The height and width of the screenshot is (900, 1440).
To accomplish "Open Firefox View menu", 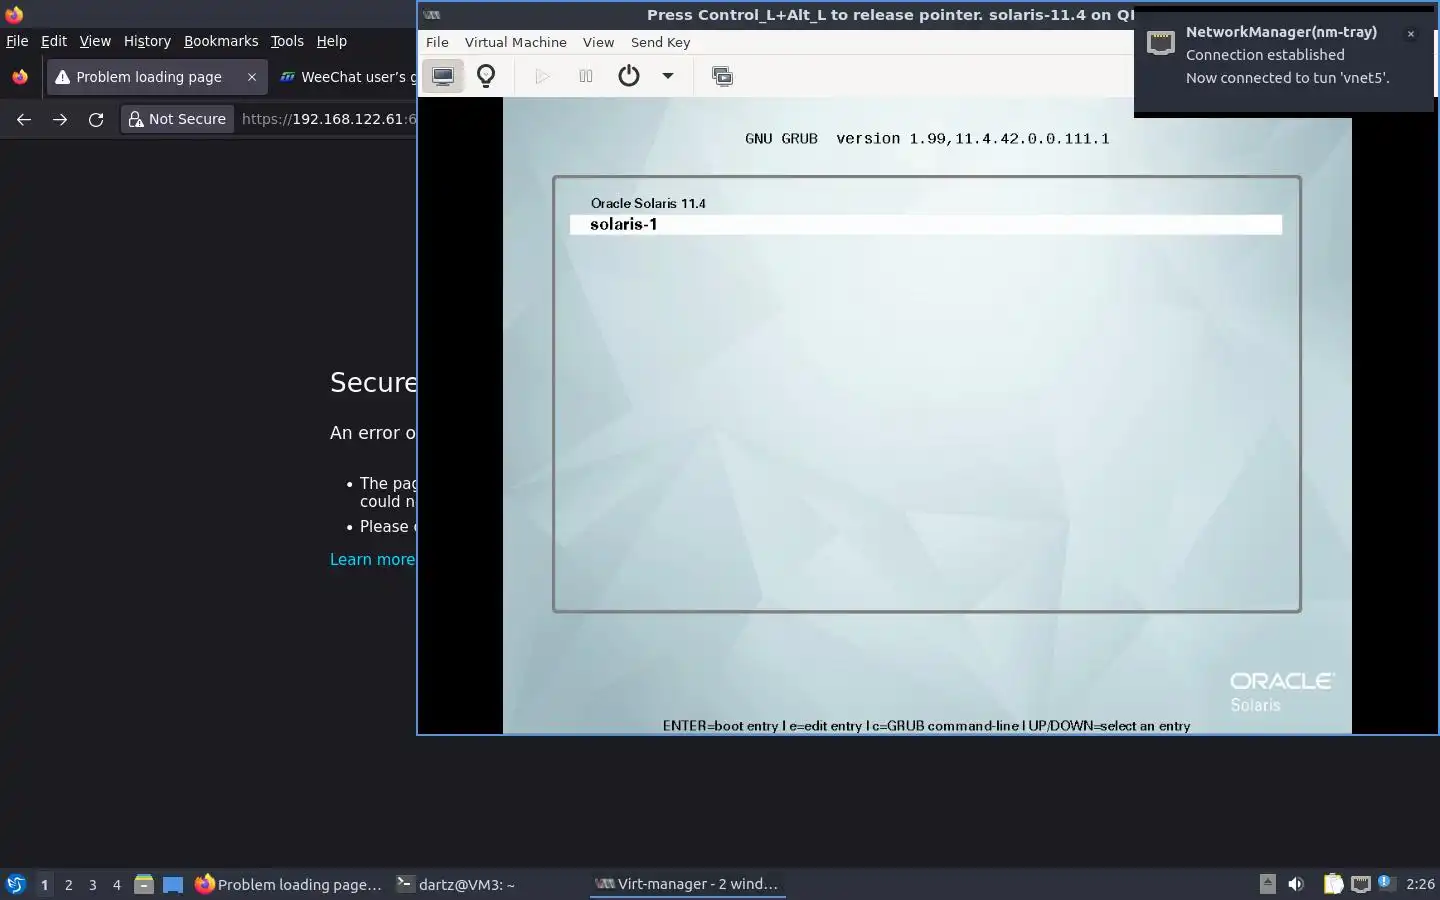I will tap(95, 41).
